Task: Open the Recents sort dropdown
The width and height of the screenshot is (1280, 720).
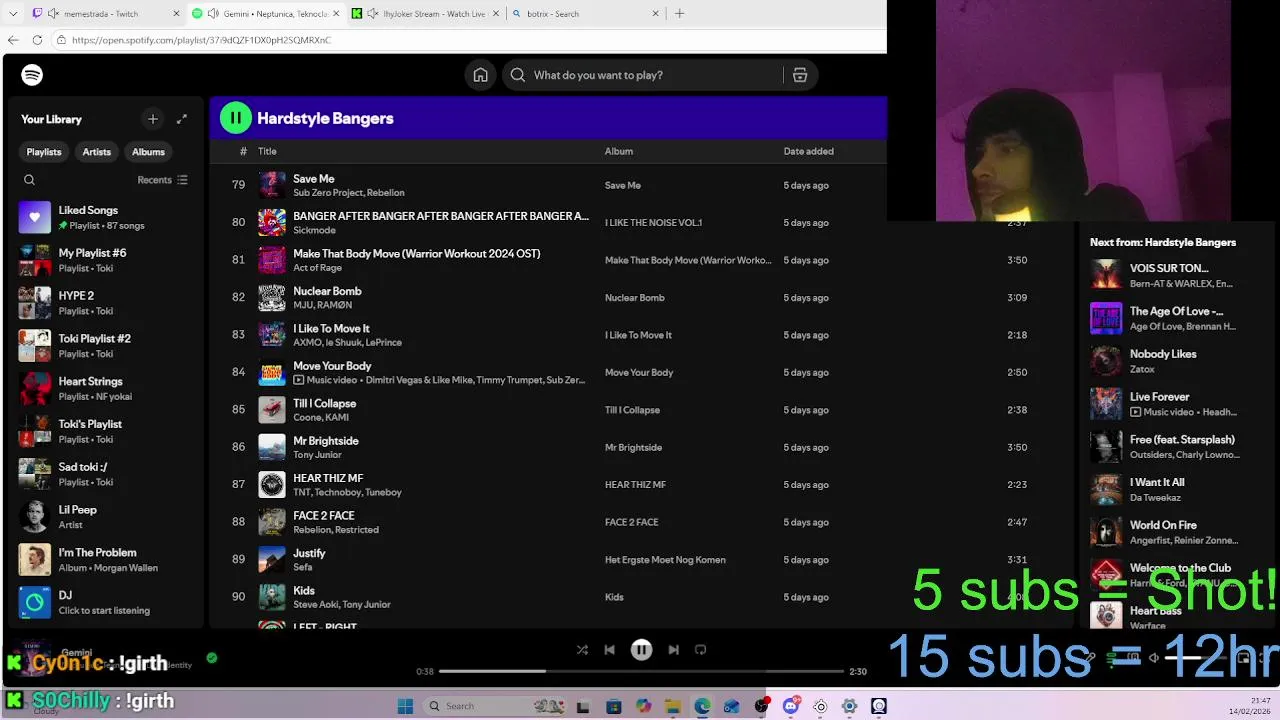Action: tap(162, 180)
